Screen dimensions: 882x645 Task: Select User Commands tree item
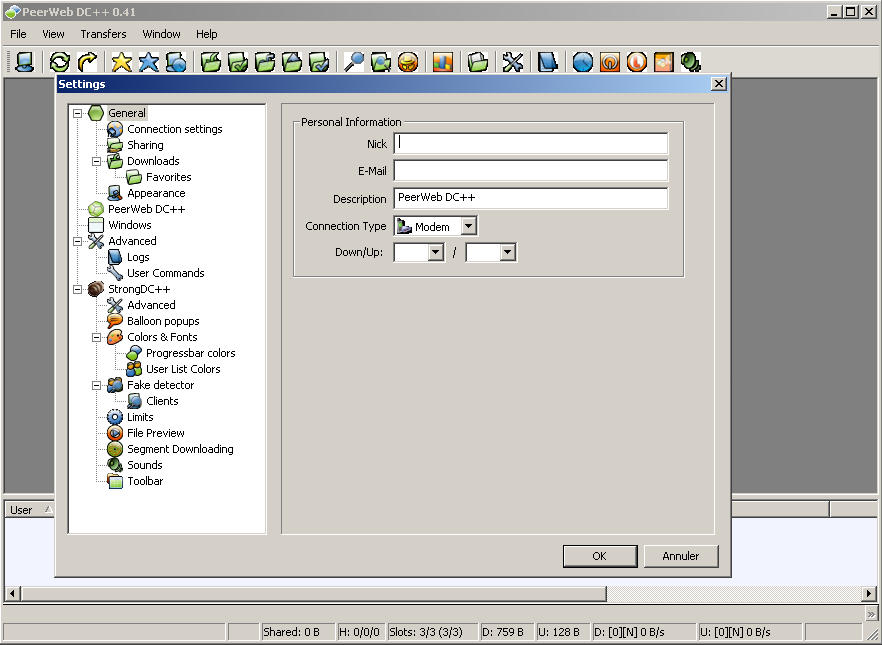tap(165, 273)
